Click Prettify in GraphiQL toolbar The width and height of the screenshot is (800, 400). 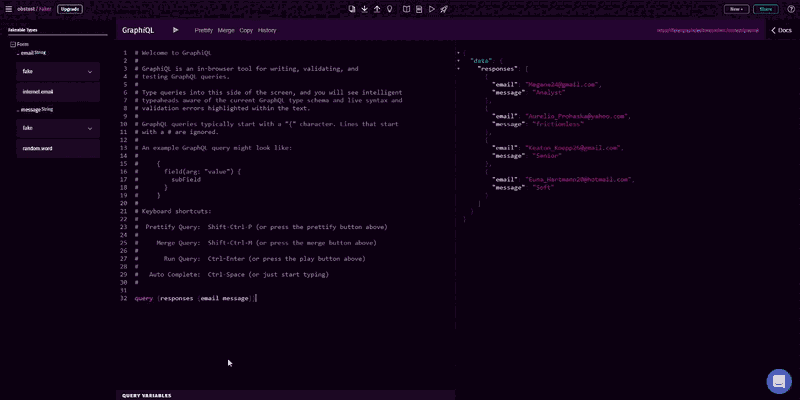click(x=204, y=30)
